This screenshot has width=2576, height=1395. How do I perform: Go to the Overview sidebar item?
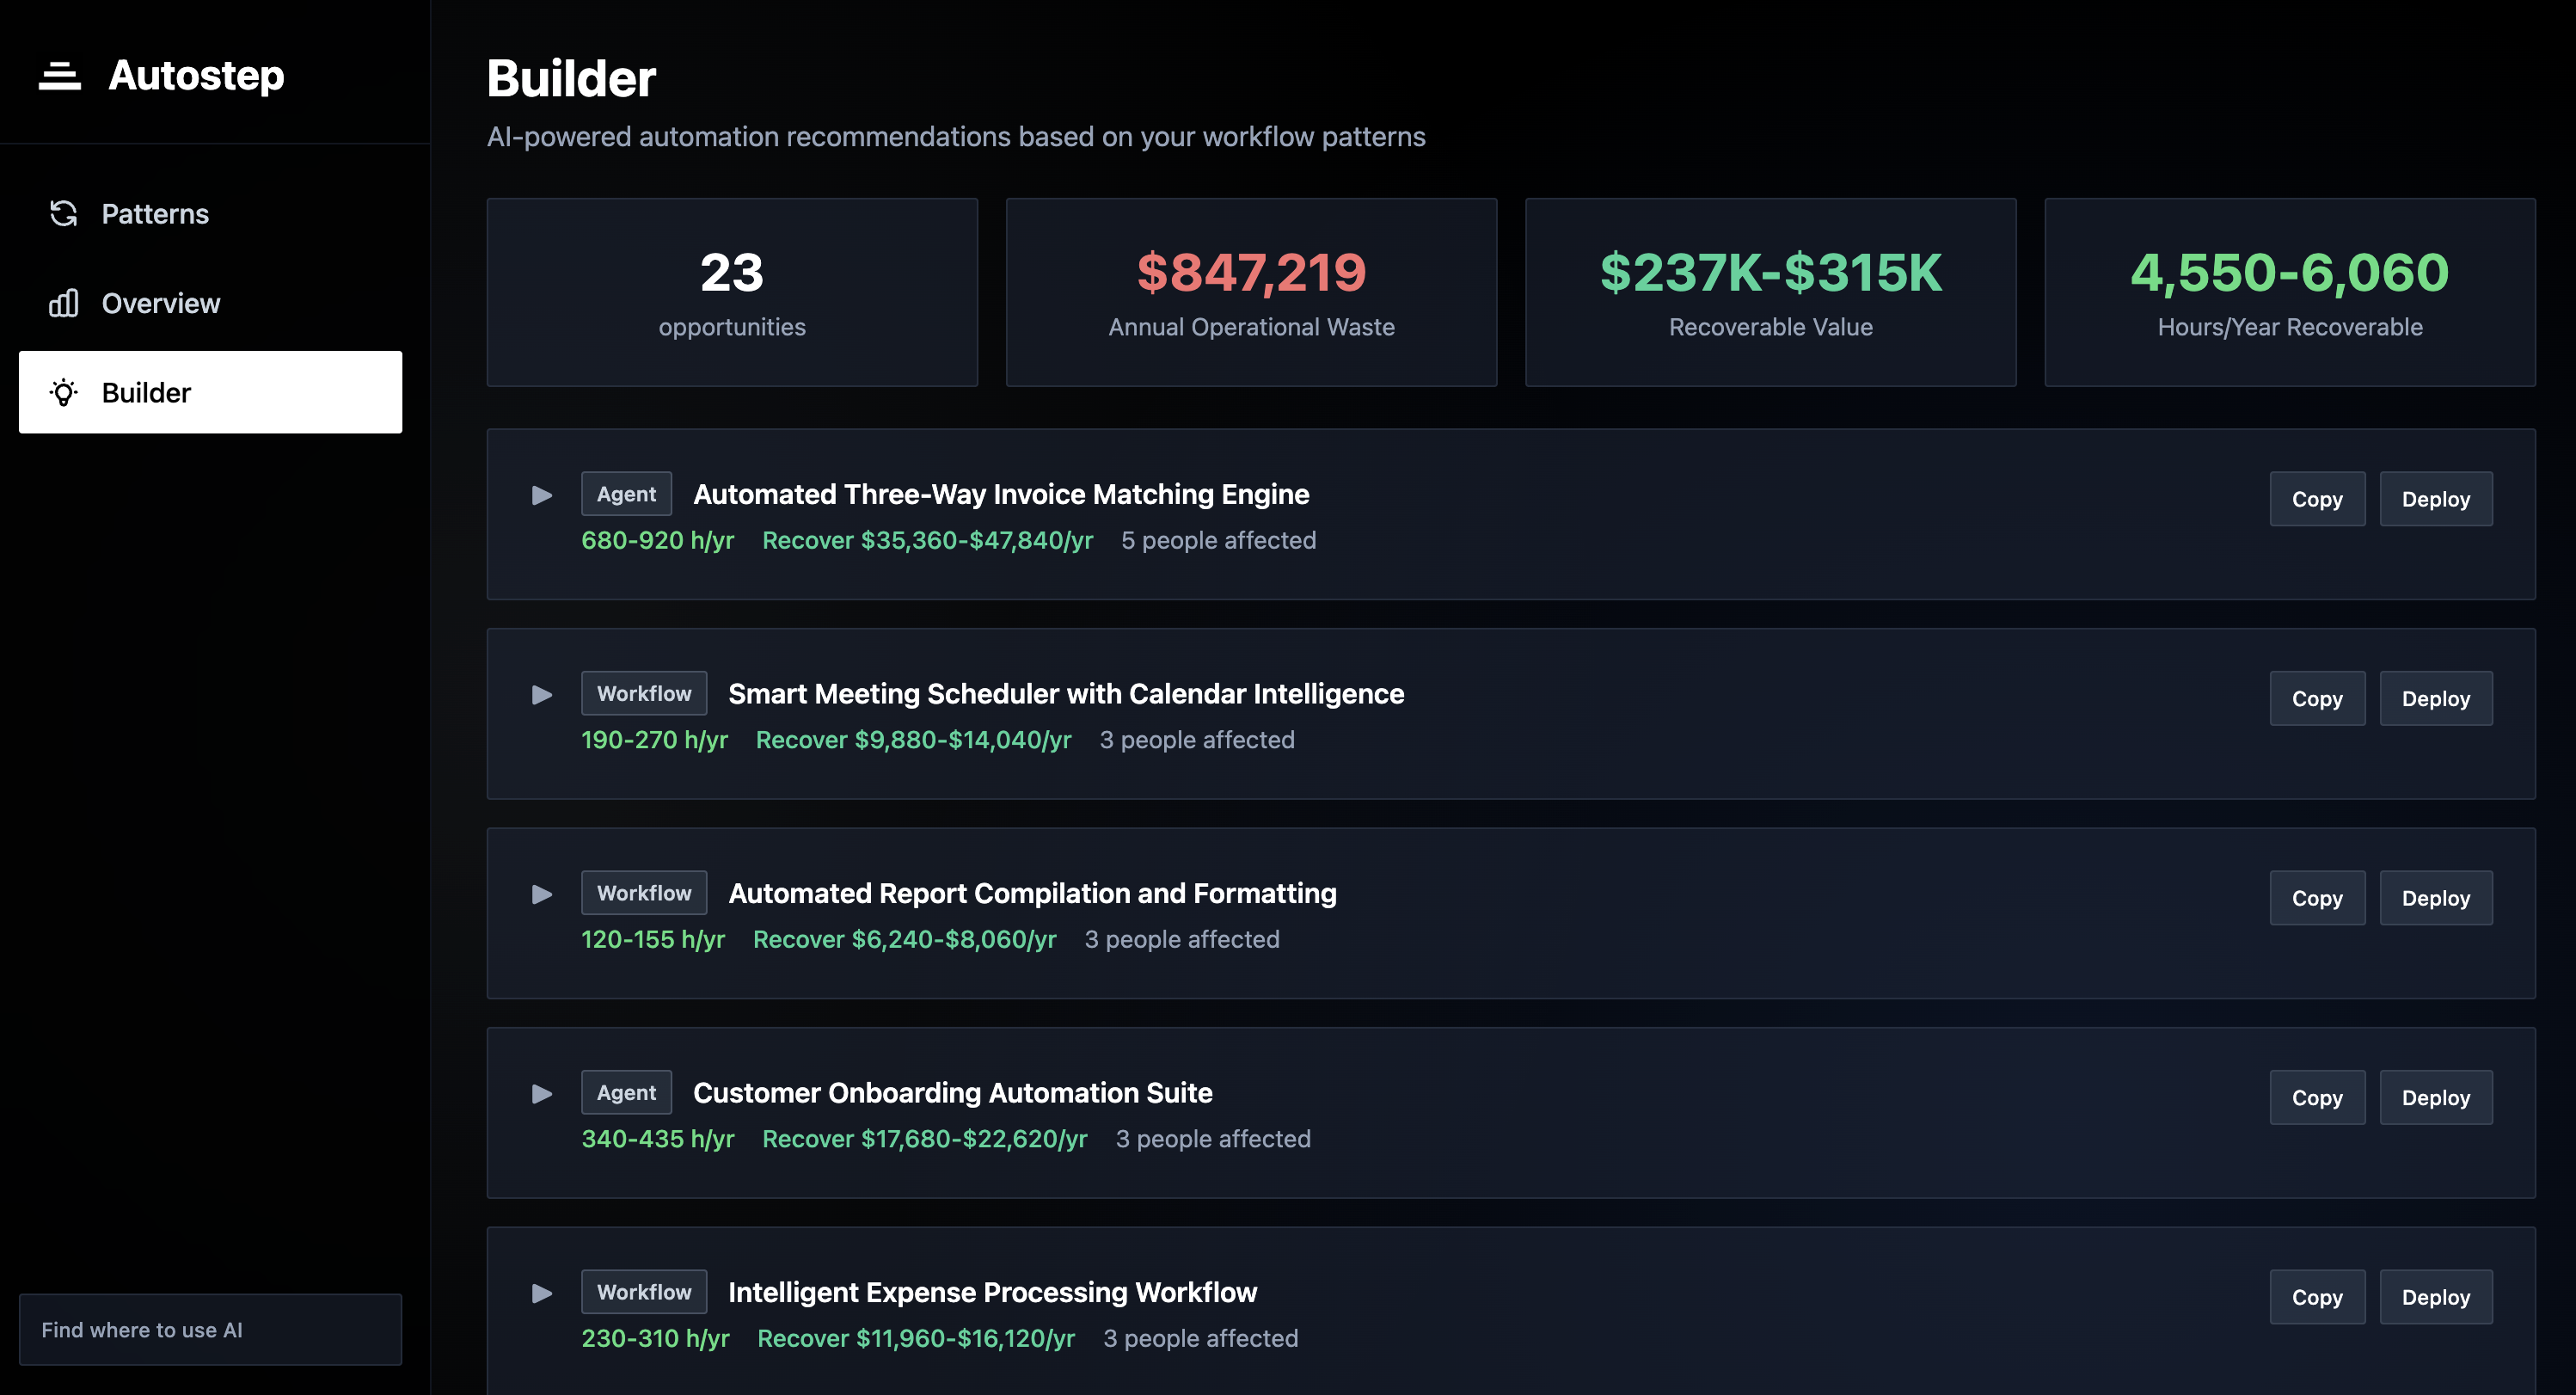pyautogui.click(x=160, y=303)
